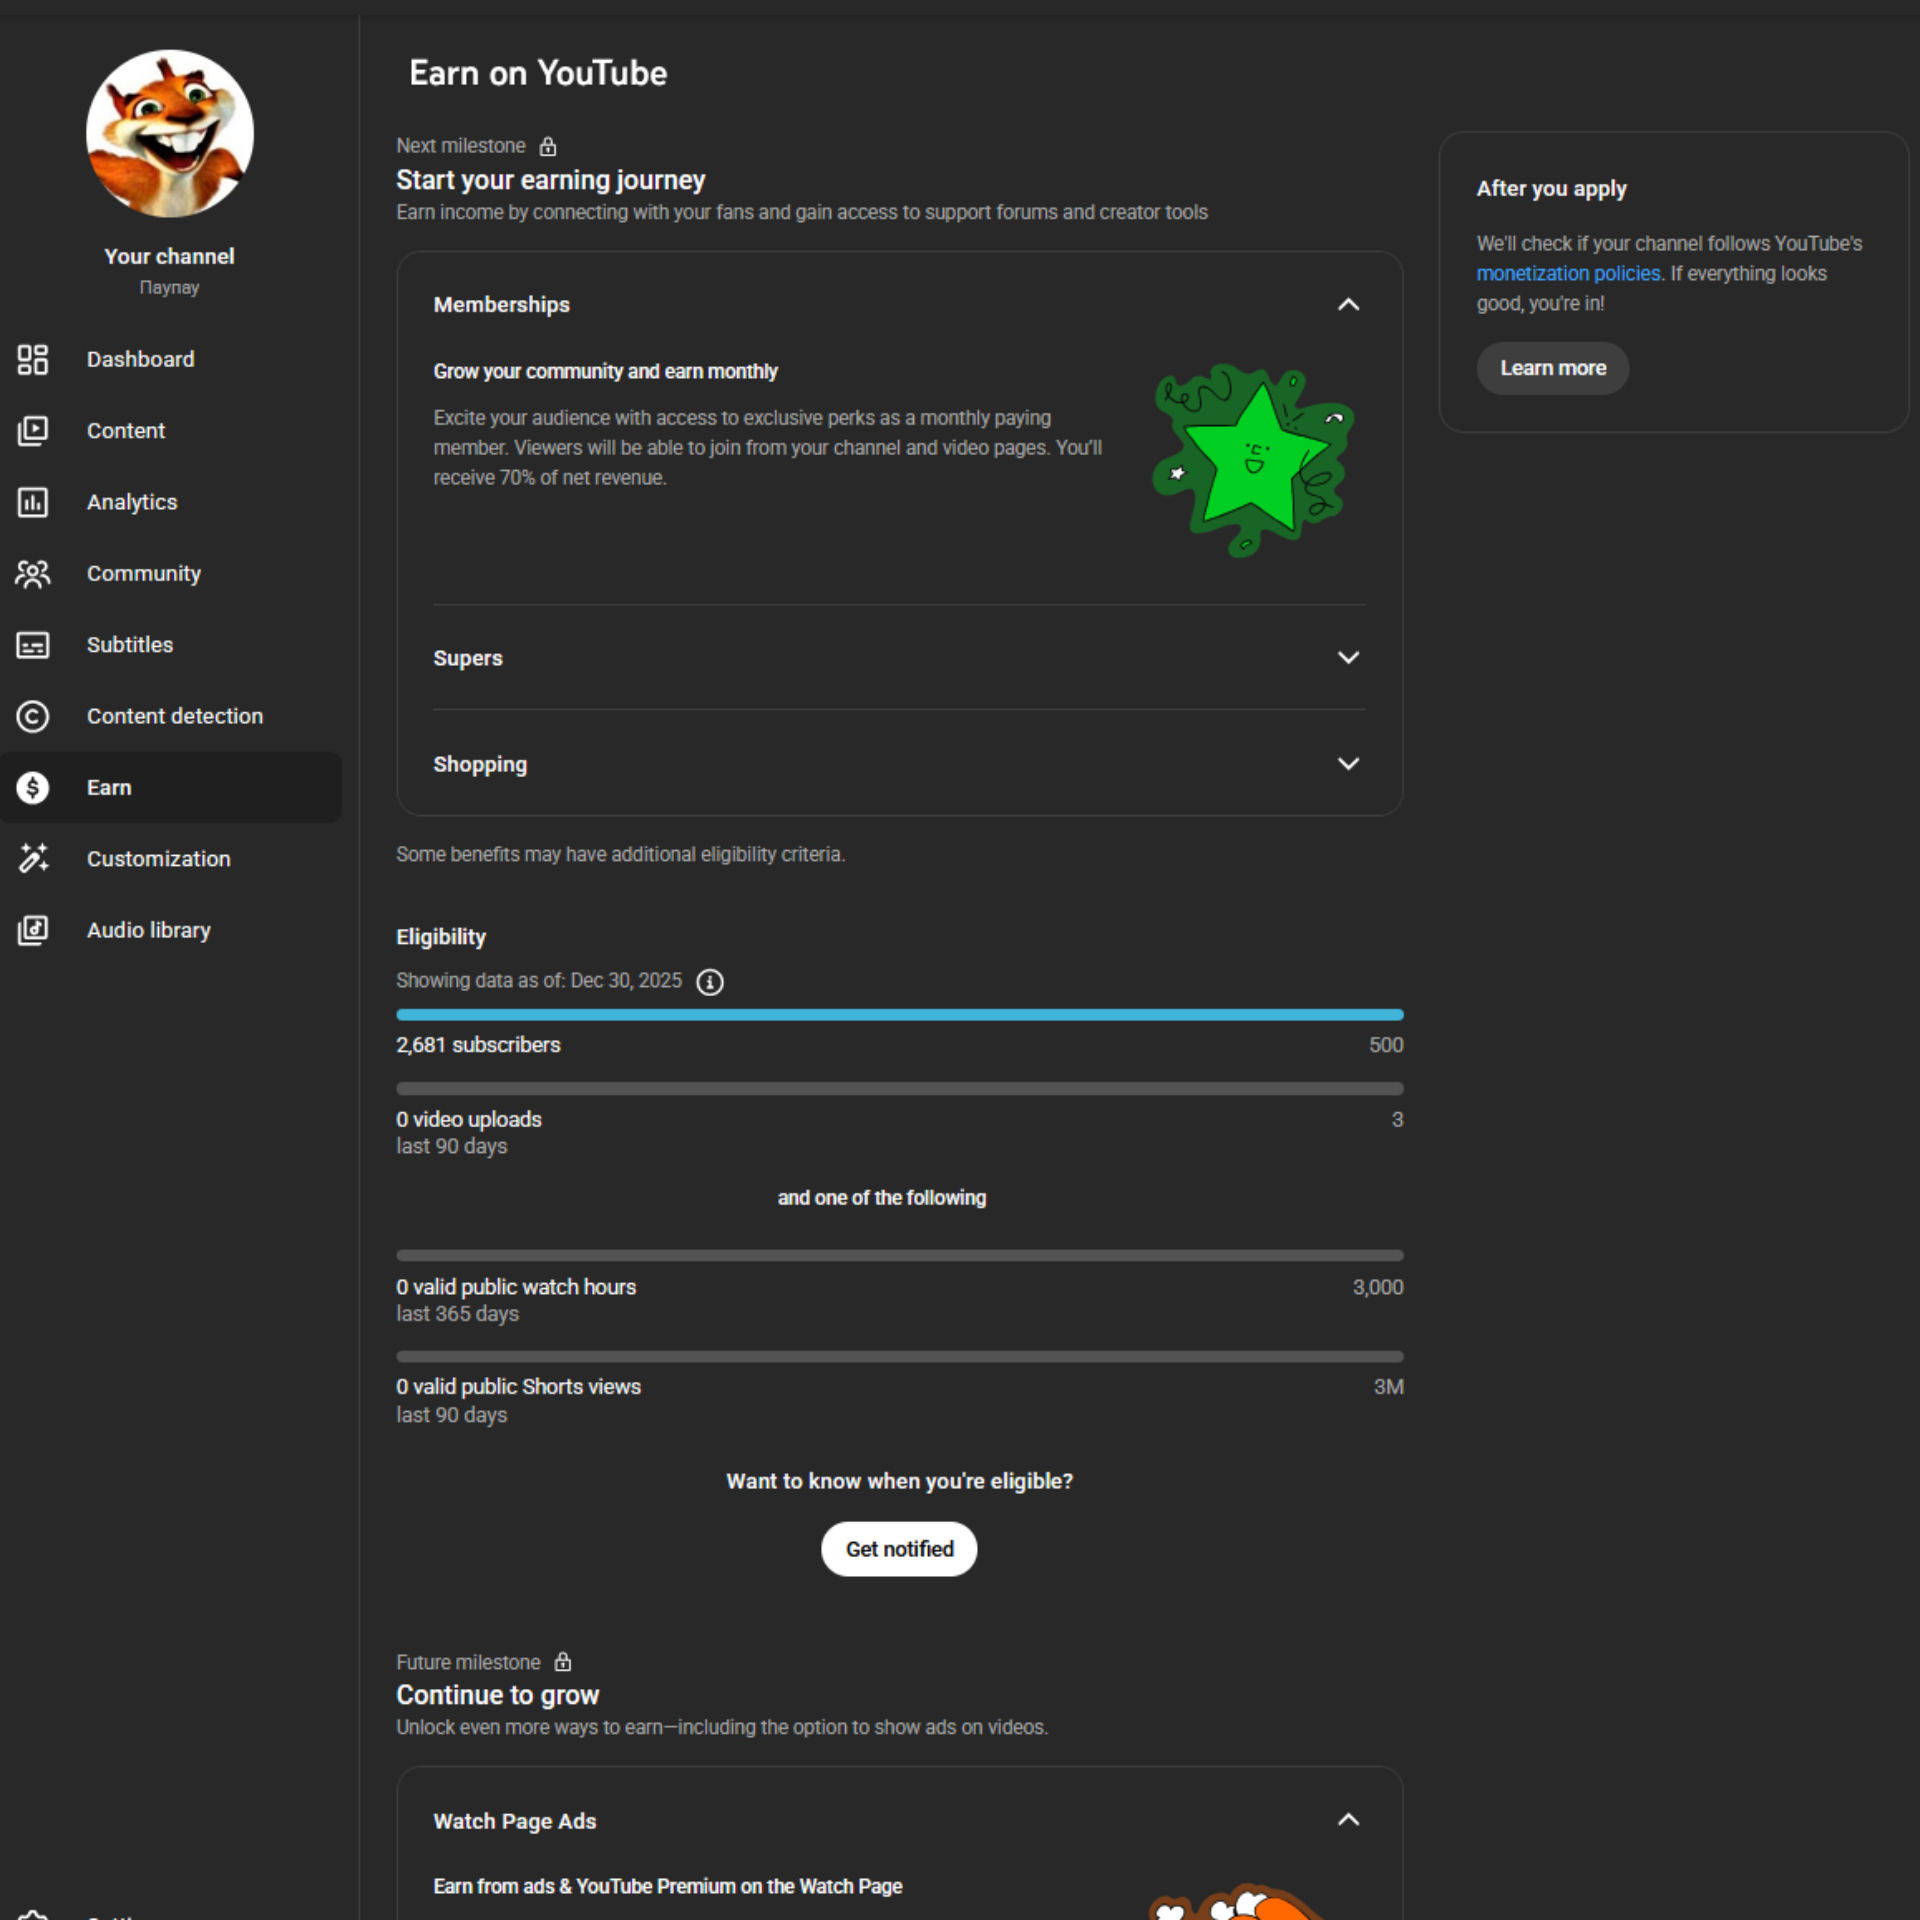Click the Dashboard grid icon
The height and width of the screenshot is (1920, 1920).
point(33,359)
